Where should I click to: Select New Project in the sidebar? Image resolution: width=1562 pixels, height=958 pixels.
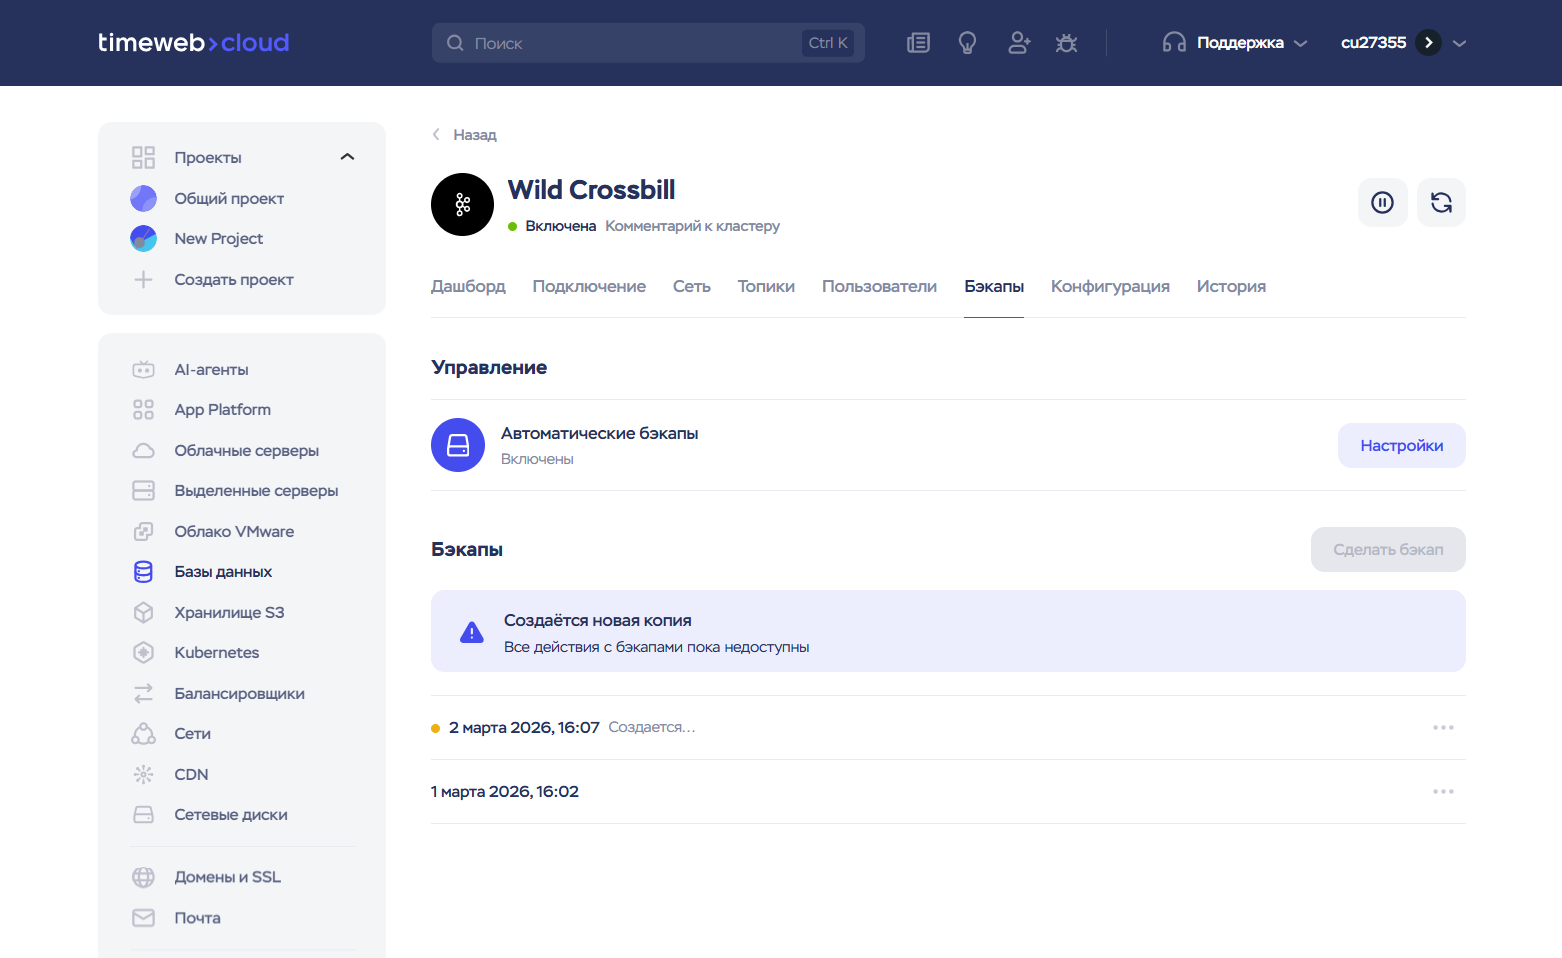(x=218, y=239)
